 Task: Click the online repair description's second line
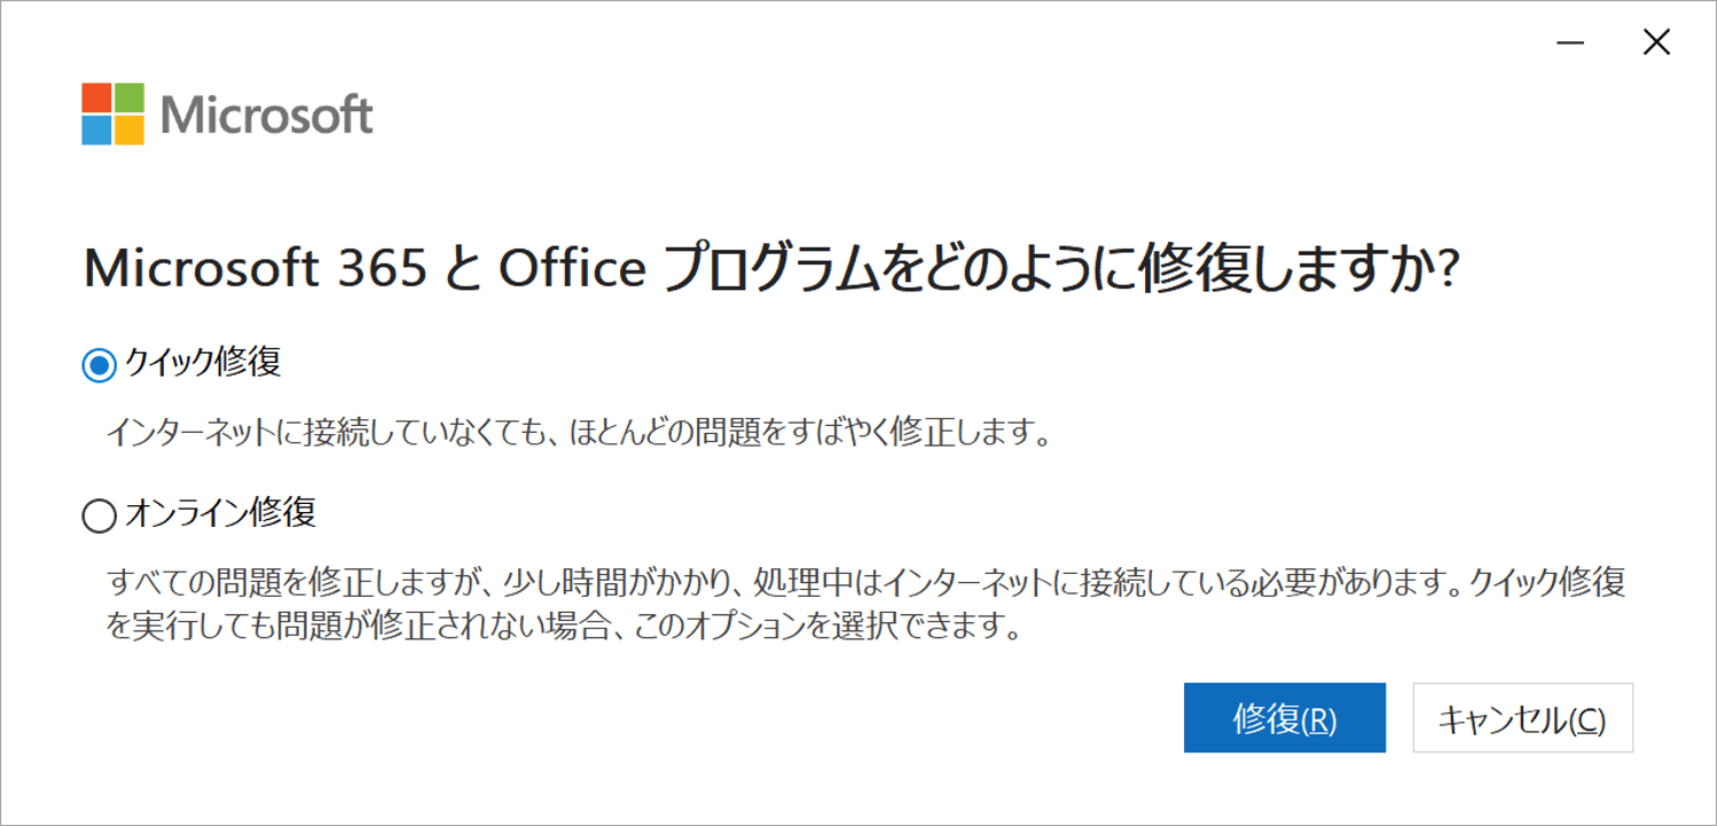coord(565,627)
